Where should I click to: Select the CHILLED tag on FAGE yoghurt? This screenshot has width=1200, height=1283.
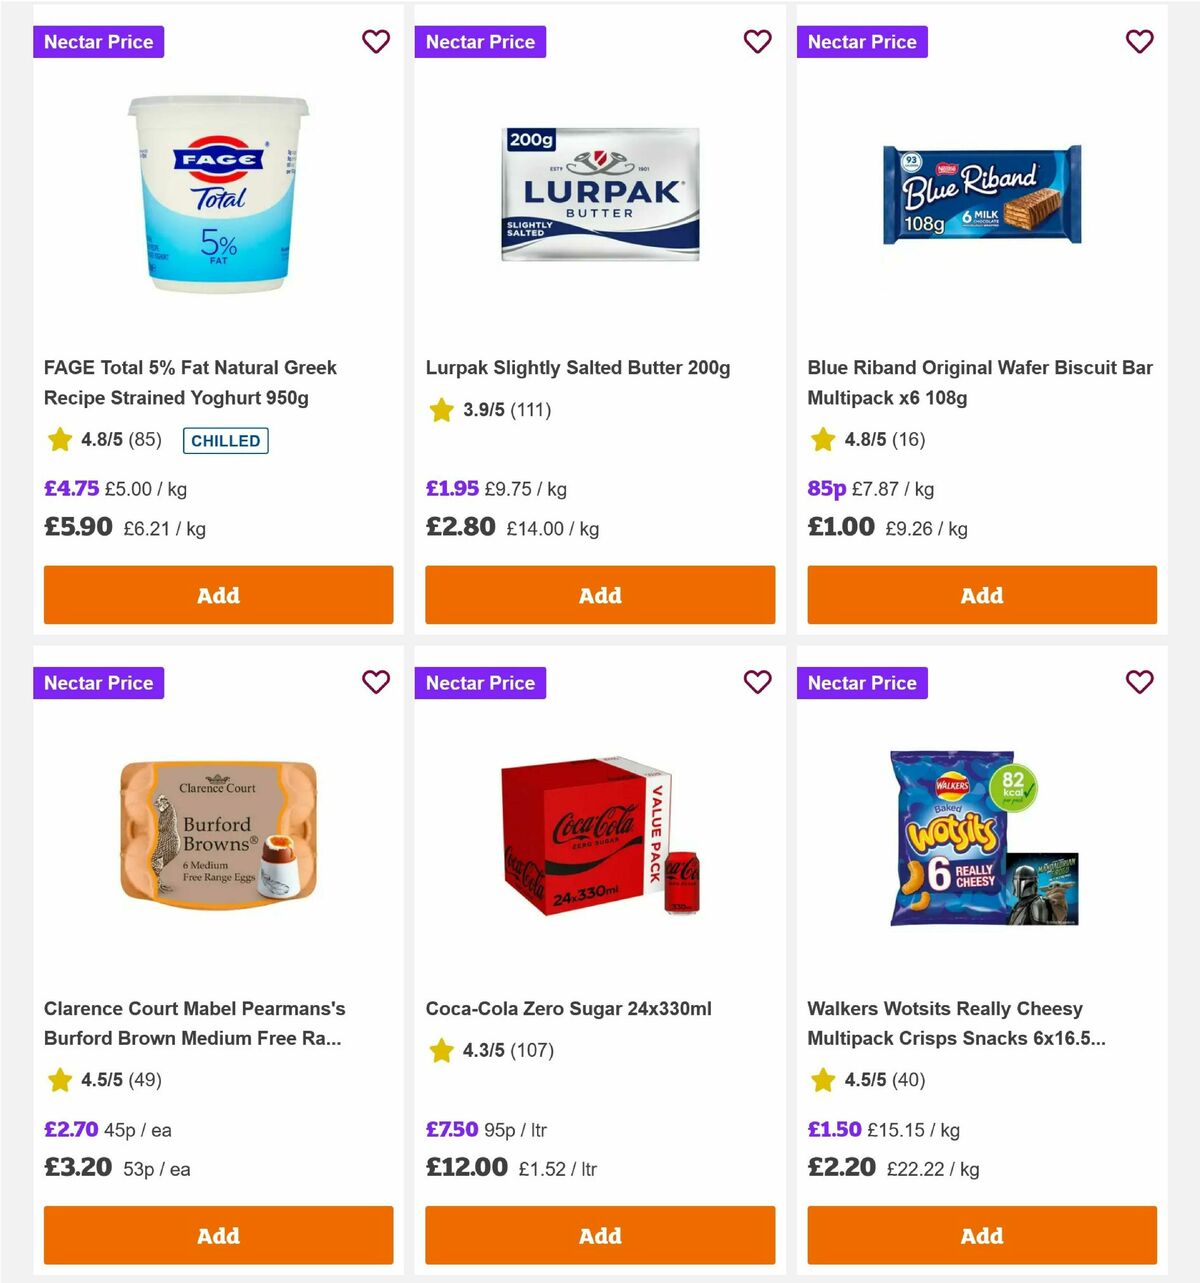pos(226,440)
